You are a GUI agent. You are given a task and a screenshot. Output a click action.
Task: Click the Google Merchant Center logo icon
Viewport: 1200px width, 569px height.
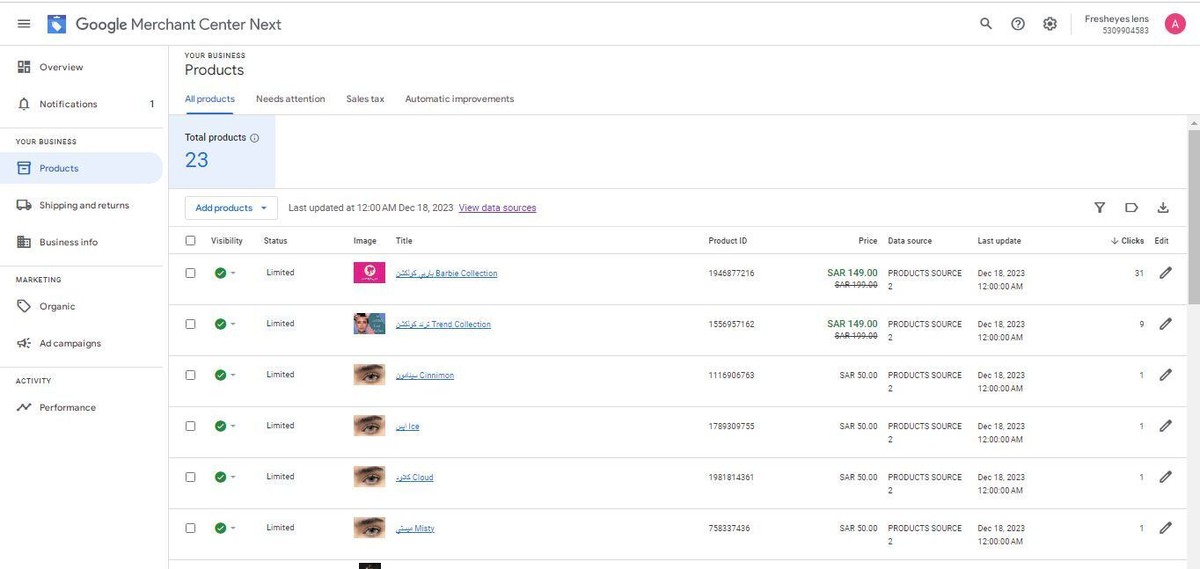coord(57,23)
